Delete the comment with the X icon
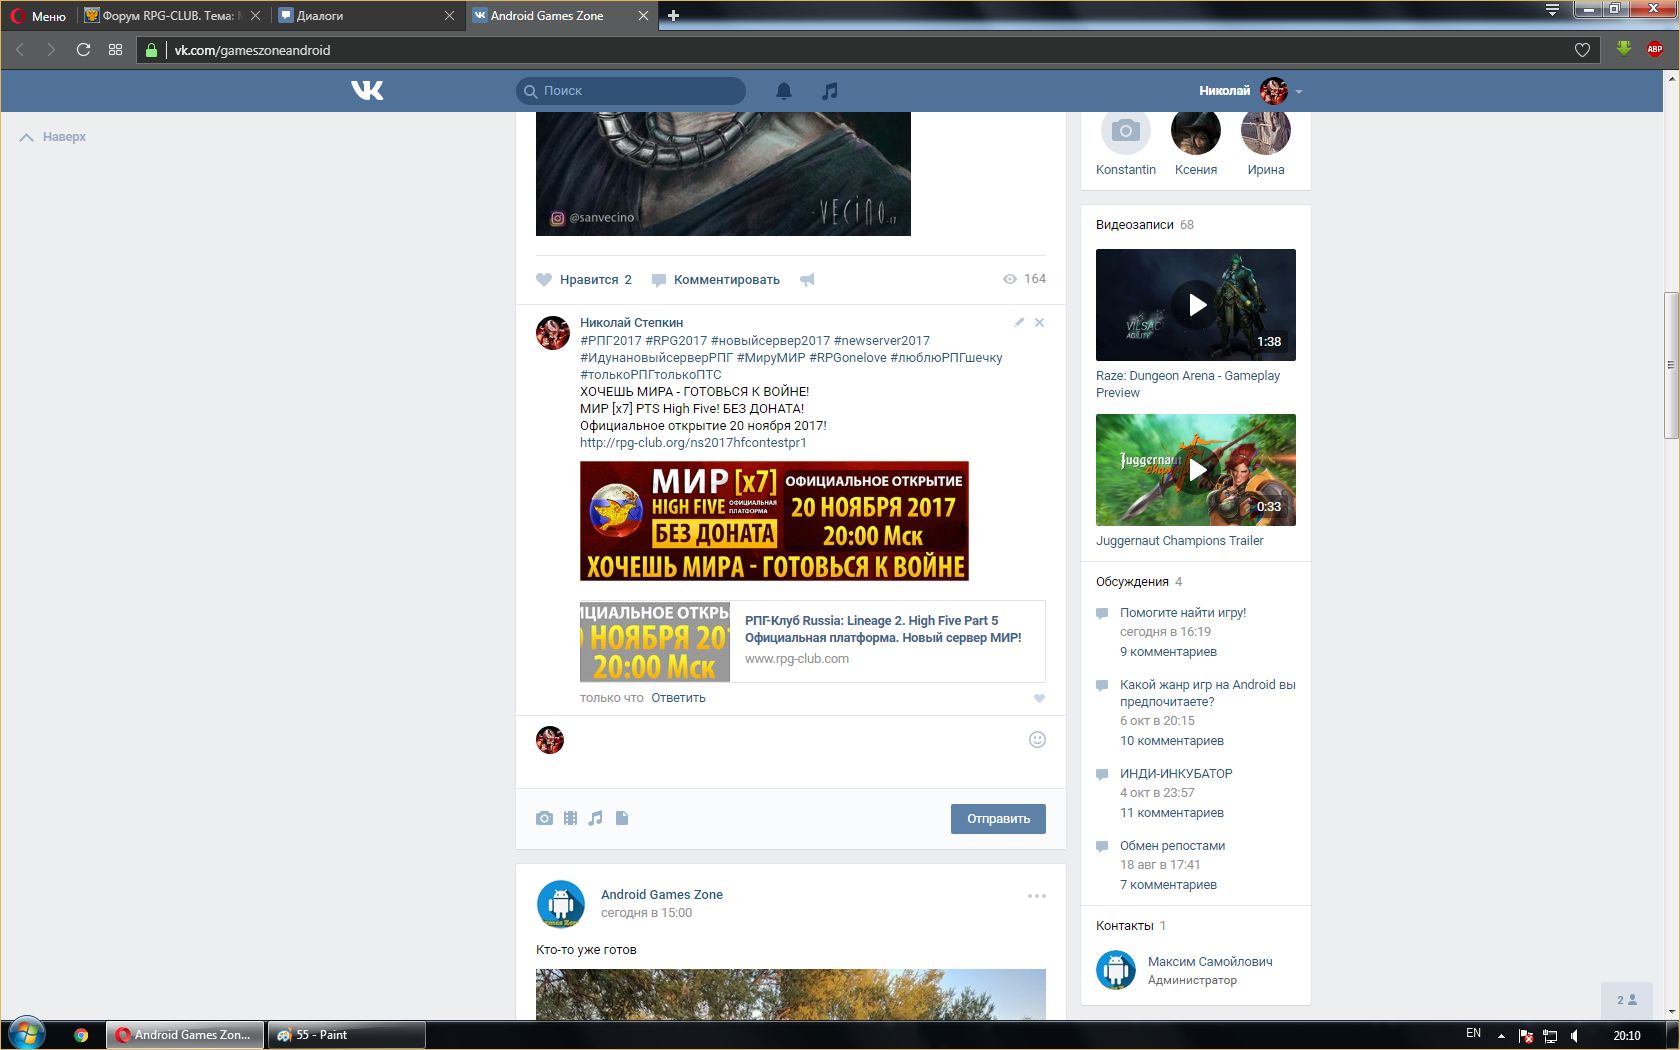The image size is (1680, 1050). pos(1039,322)
